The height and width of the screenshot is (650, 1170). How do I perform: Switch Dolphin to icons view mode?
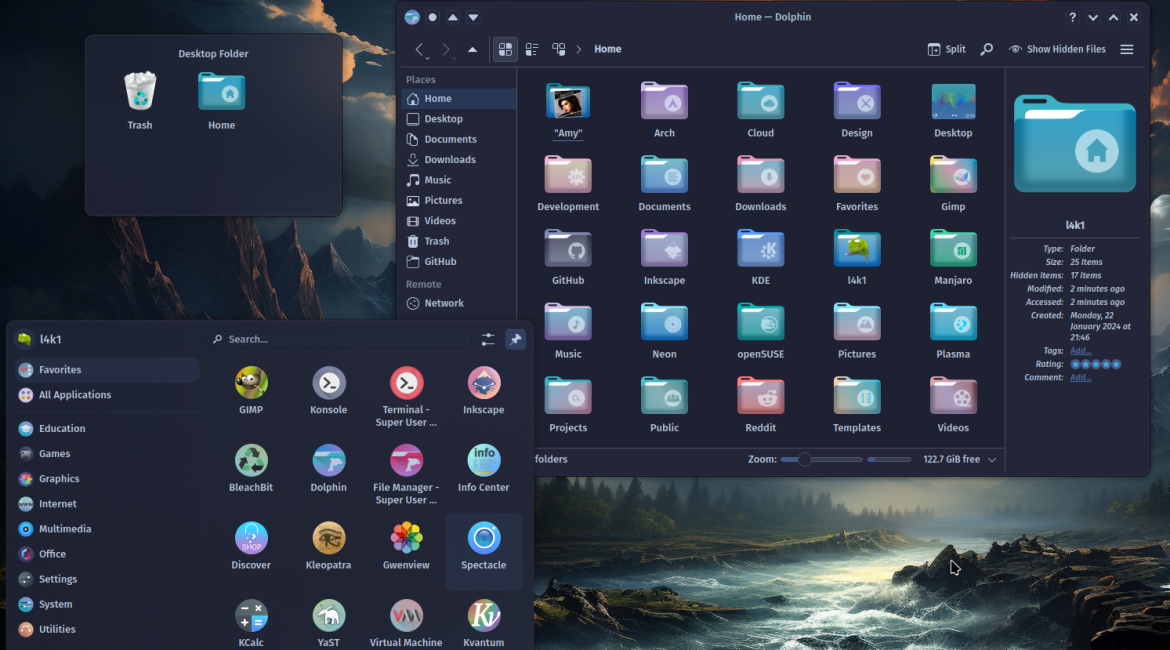[506, 49]
